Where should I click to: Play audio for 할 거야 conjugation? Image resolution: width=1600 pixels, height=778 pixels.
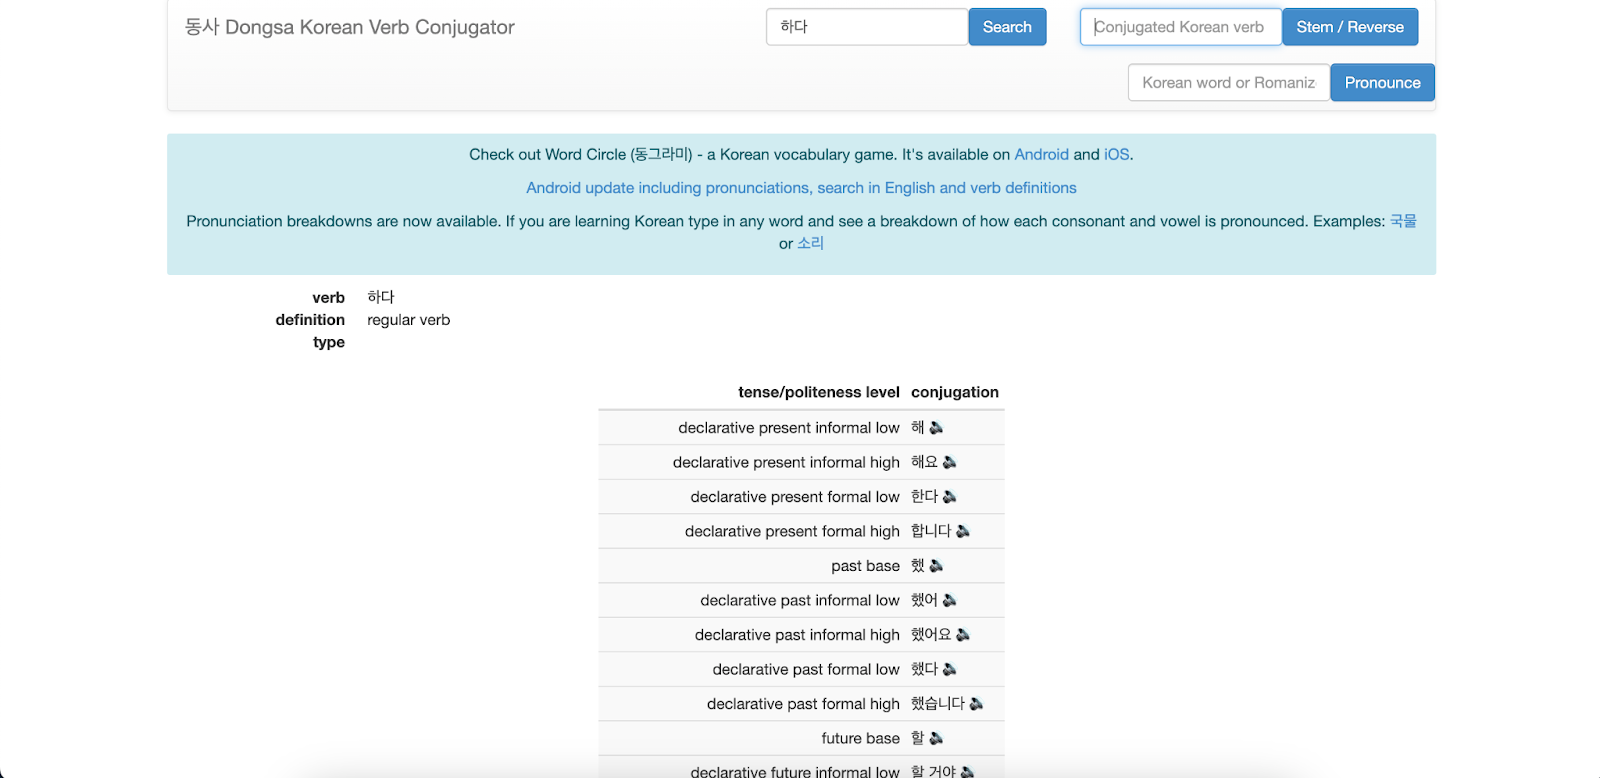click(968, 771)
